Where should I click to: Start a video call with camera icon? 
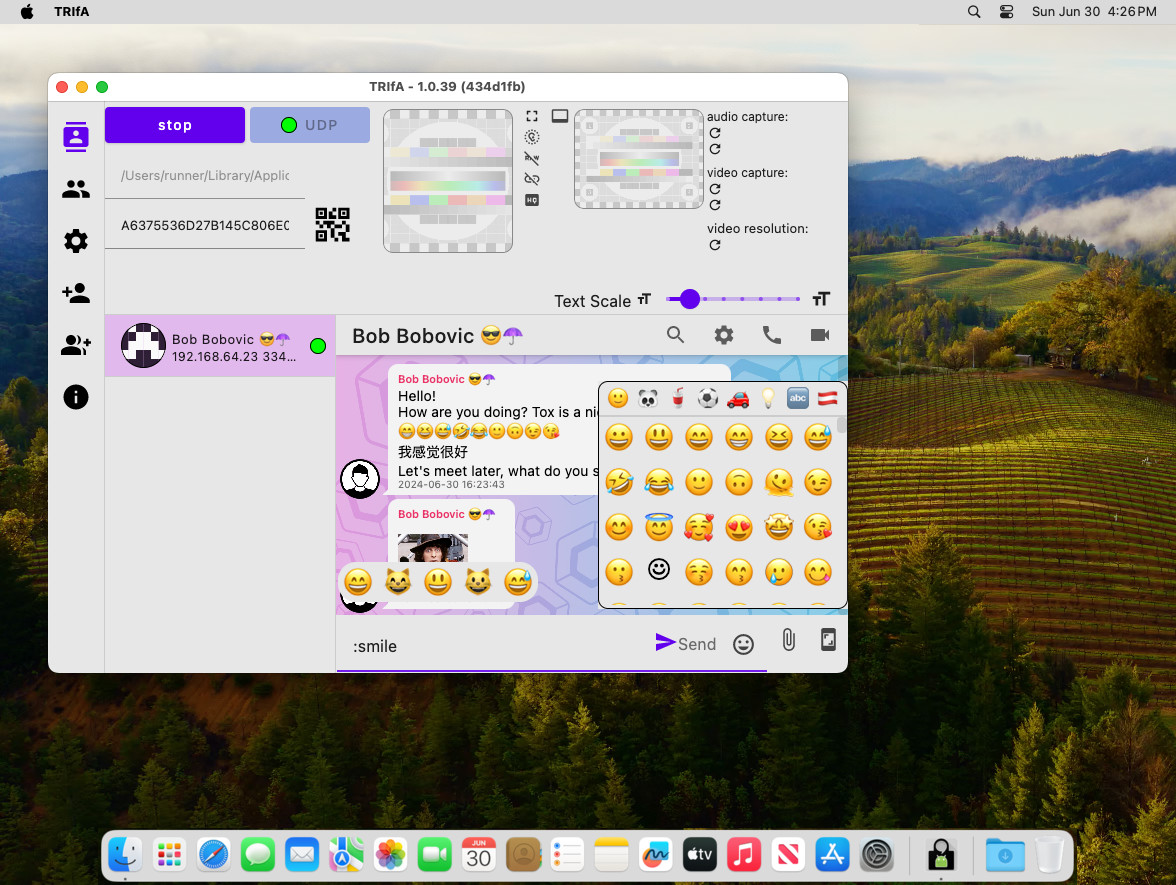[x=820, y=335]
